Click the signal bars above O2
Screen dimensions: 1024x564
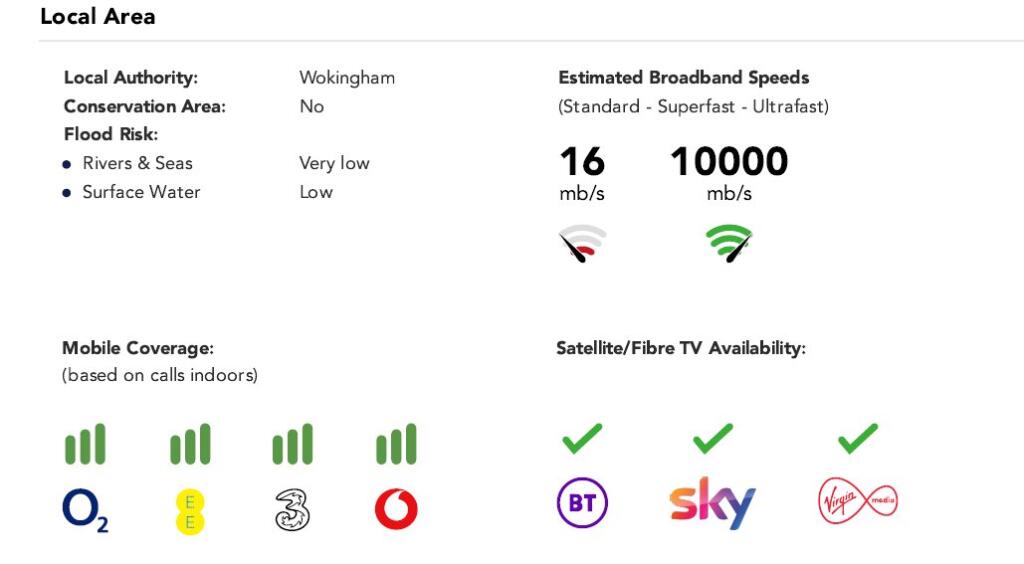point(86,444)
